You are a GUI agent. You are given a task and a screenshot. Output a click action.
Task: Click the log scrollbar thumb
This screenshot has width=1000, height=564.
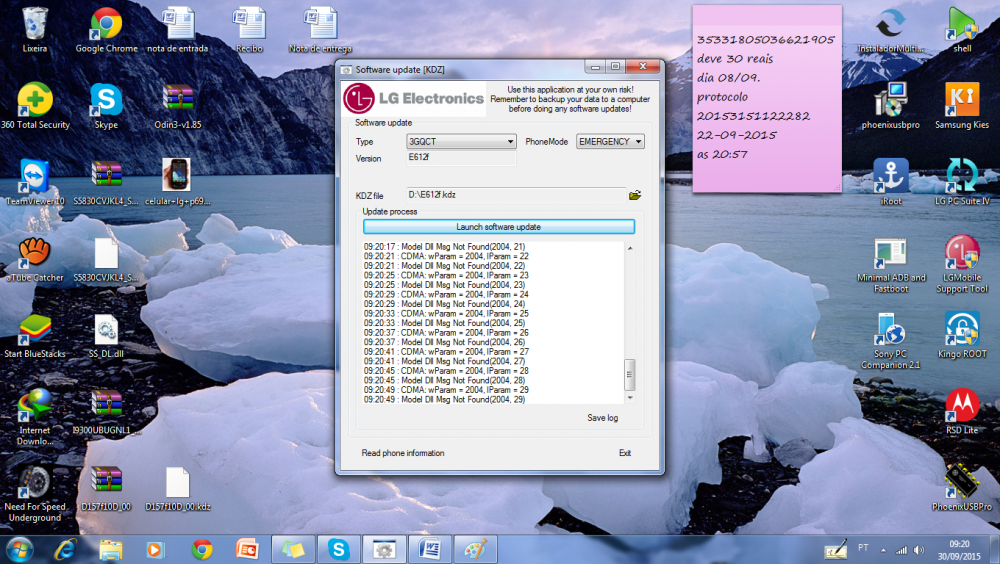click(630, 375)
